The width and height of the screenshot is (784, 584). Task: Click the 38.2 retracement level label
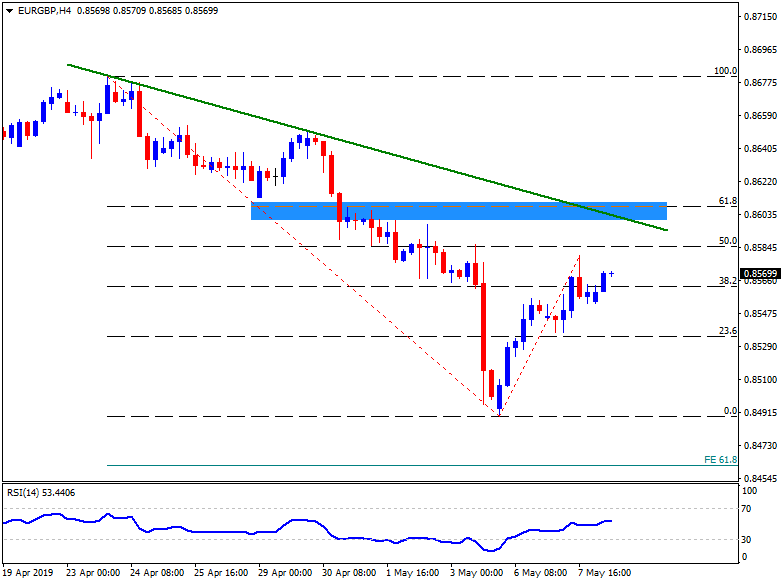click(728, 282)
